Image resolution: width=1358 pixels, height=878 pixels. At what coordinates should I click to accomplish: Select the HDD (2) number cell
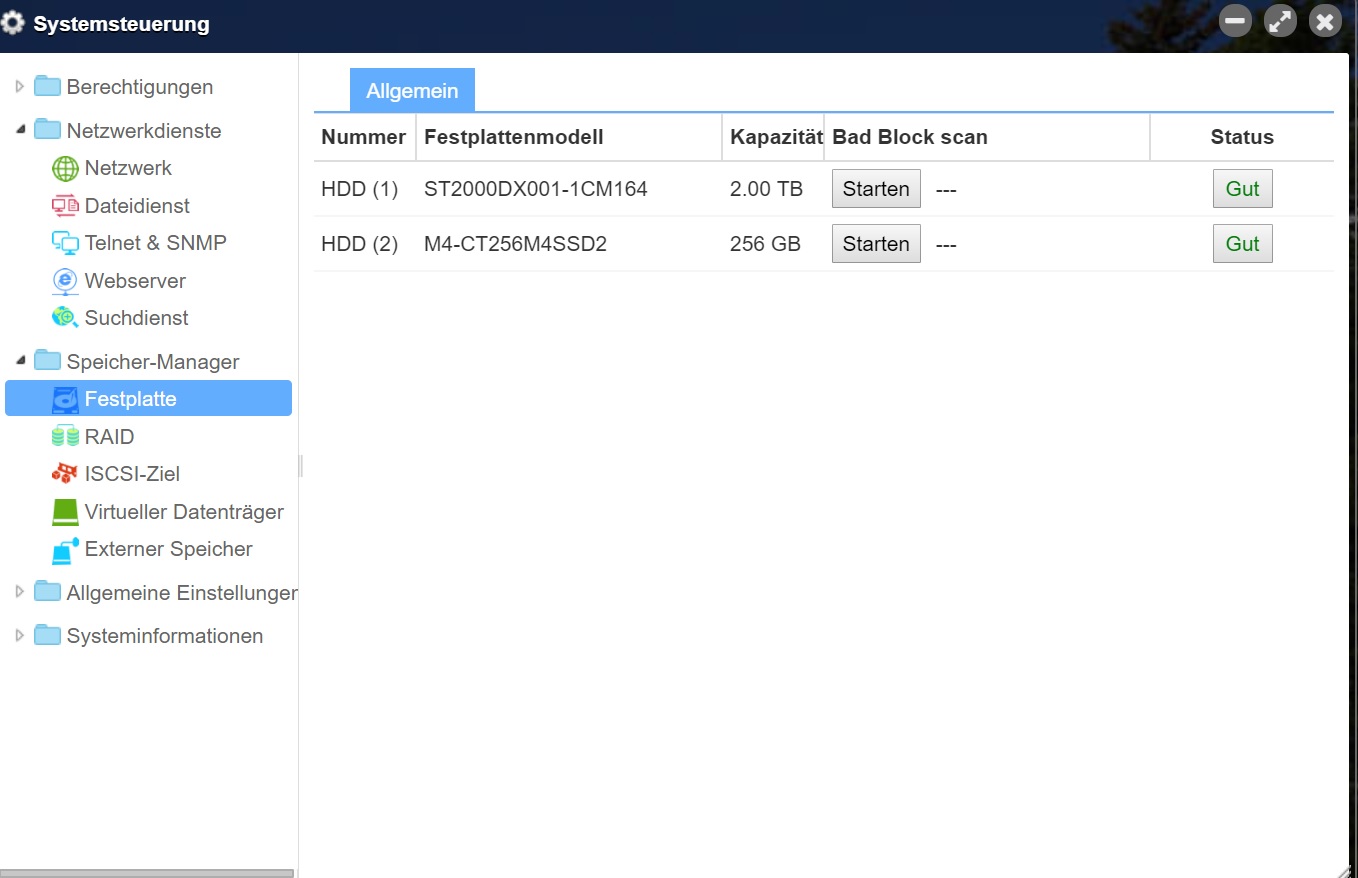(360, 244)
